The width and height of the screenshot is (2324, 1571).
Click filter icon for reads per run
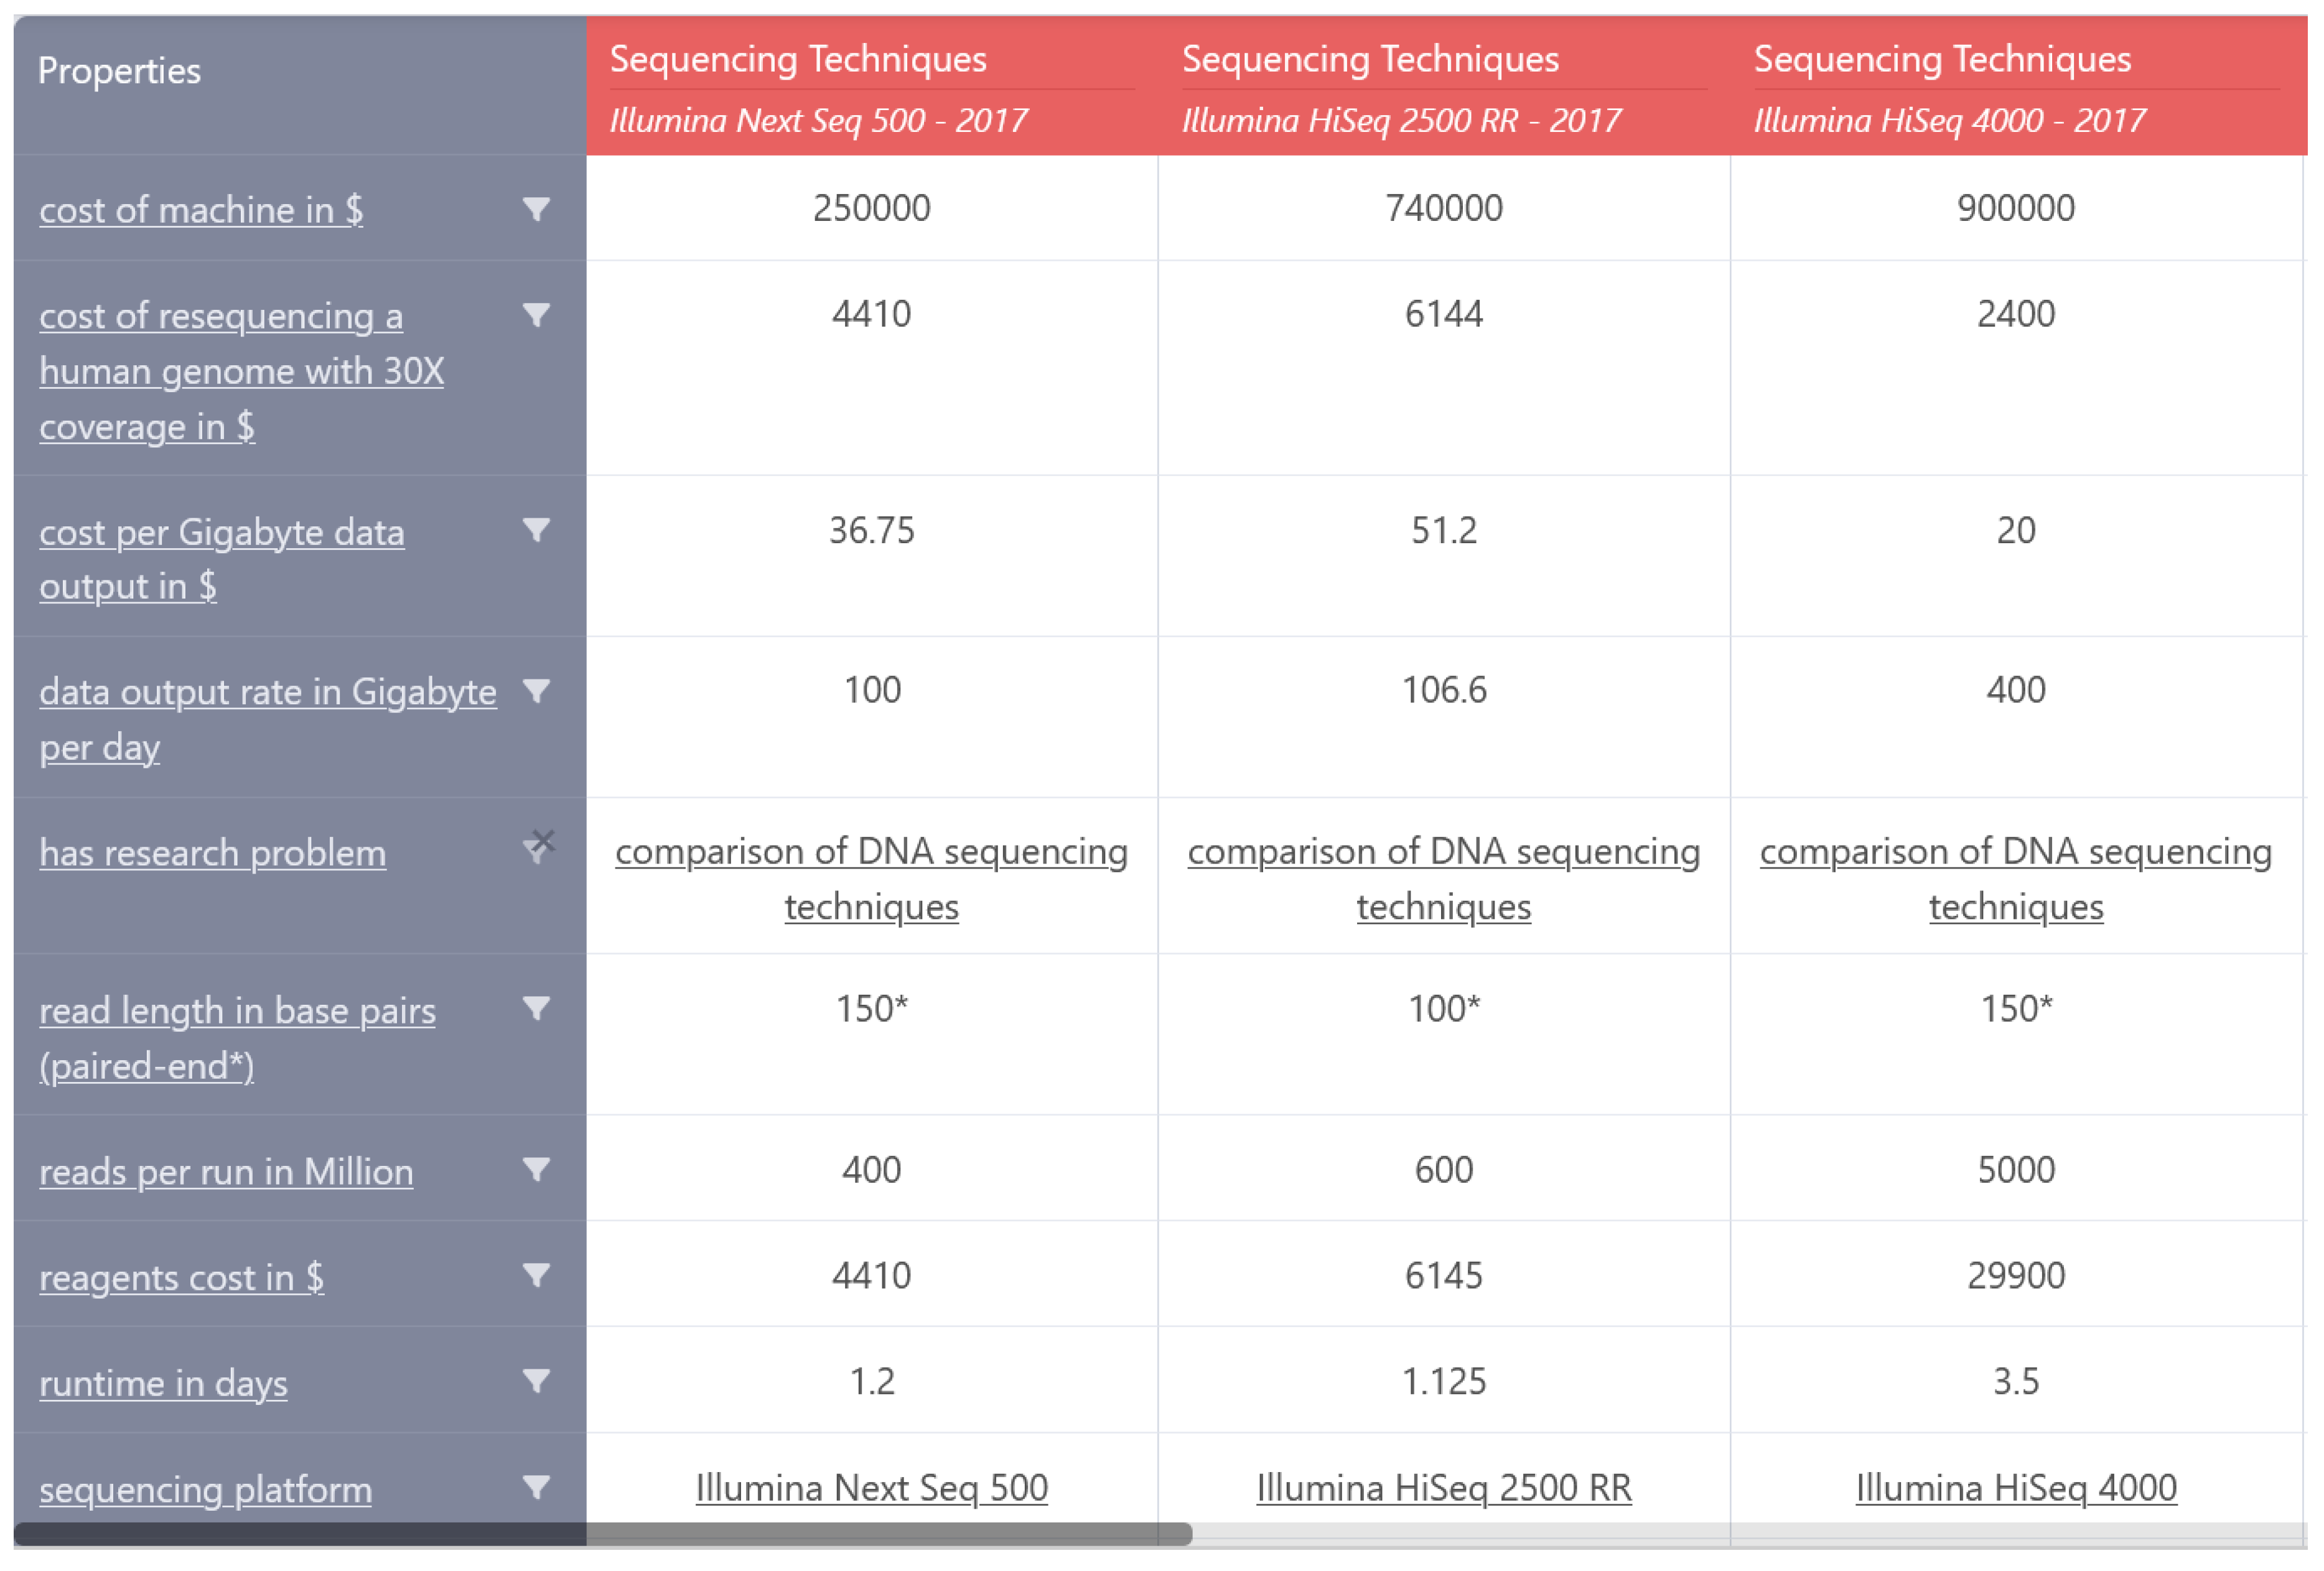pos(536,1169)
